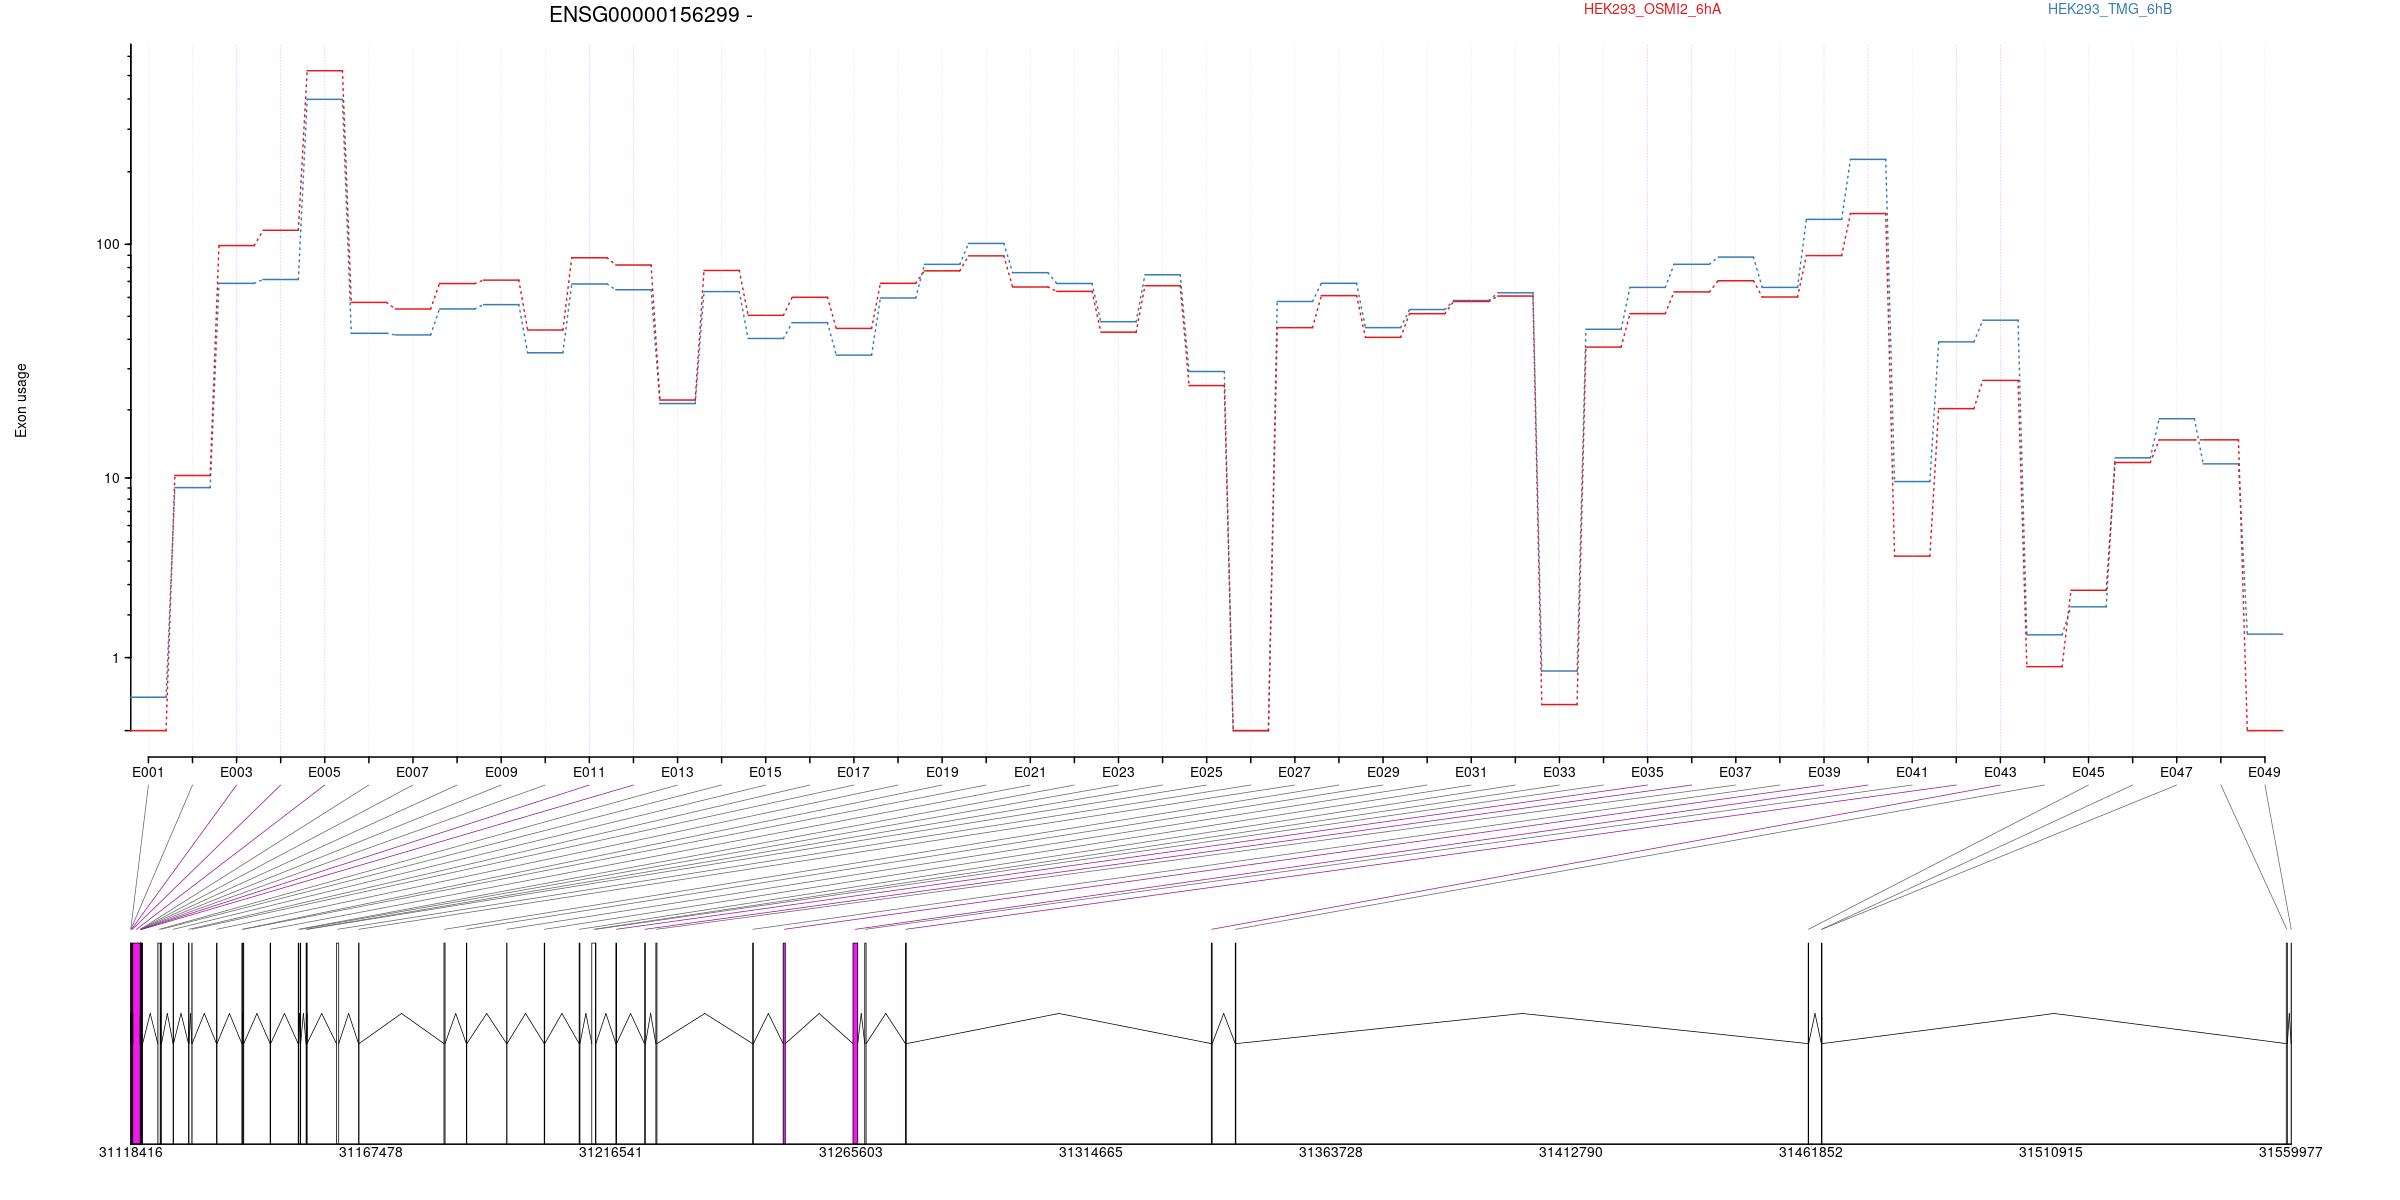Click exon label E007
This screenshot has width=2400, height=1200.
pyautogui.click(x=412, y=772)
